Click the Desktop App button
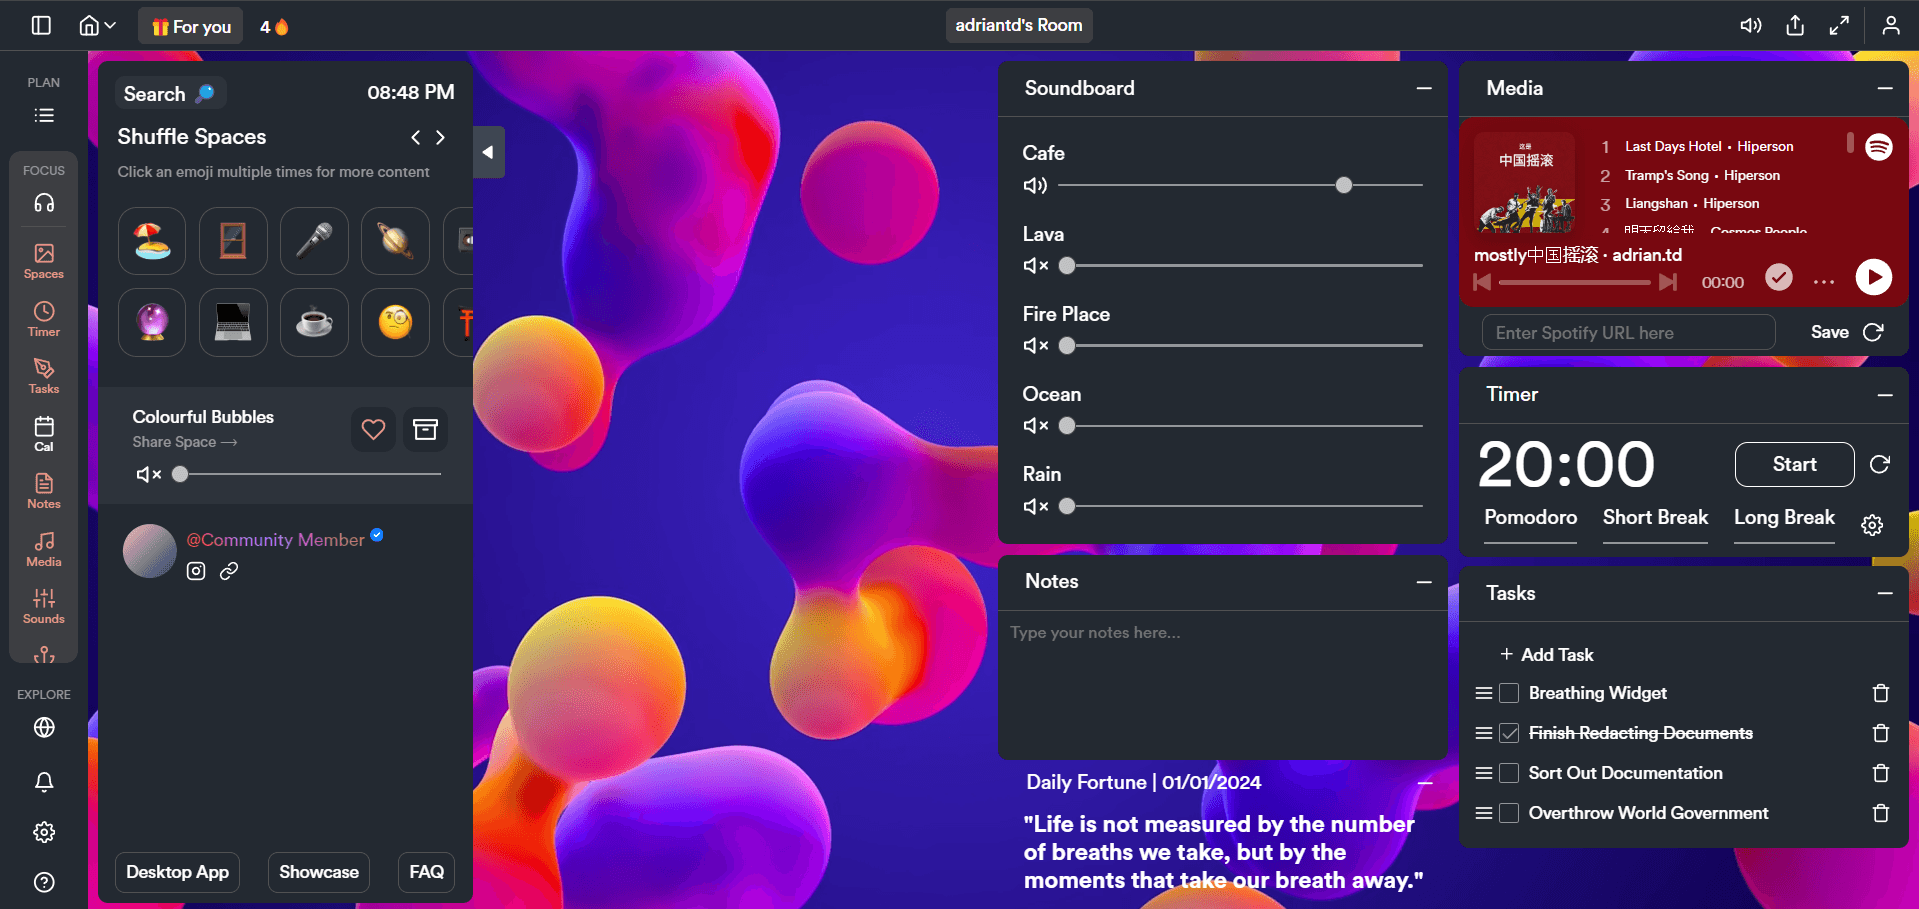This screenshot has height=909, width=1919. [x=177, y=872]
